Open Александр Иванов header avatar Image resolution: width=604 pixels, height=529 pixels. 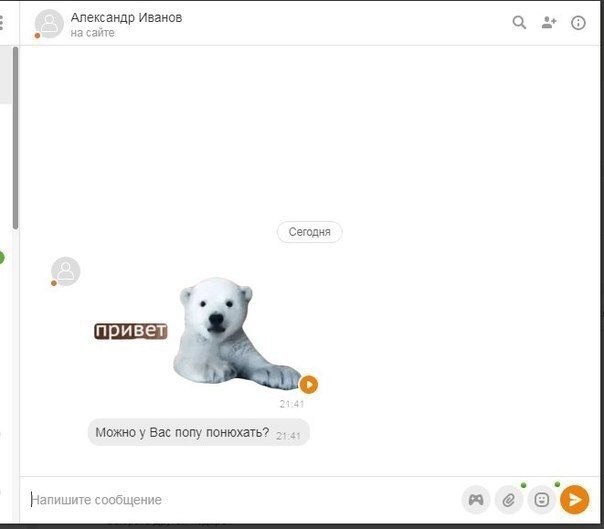coord(49,24)
